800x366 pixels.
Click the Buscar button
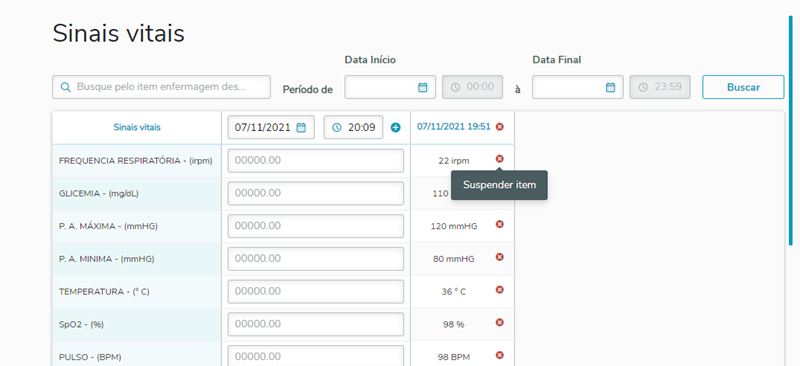743,87
